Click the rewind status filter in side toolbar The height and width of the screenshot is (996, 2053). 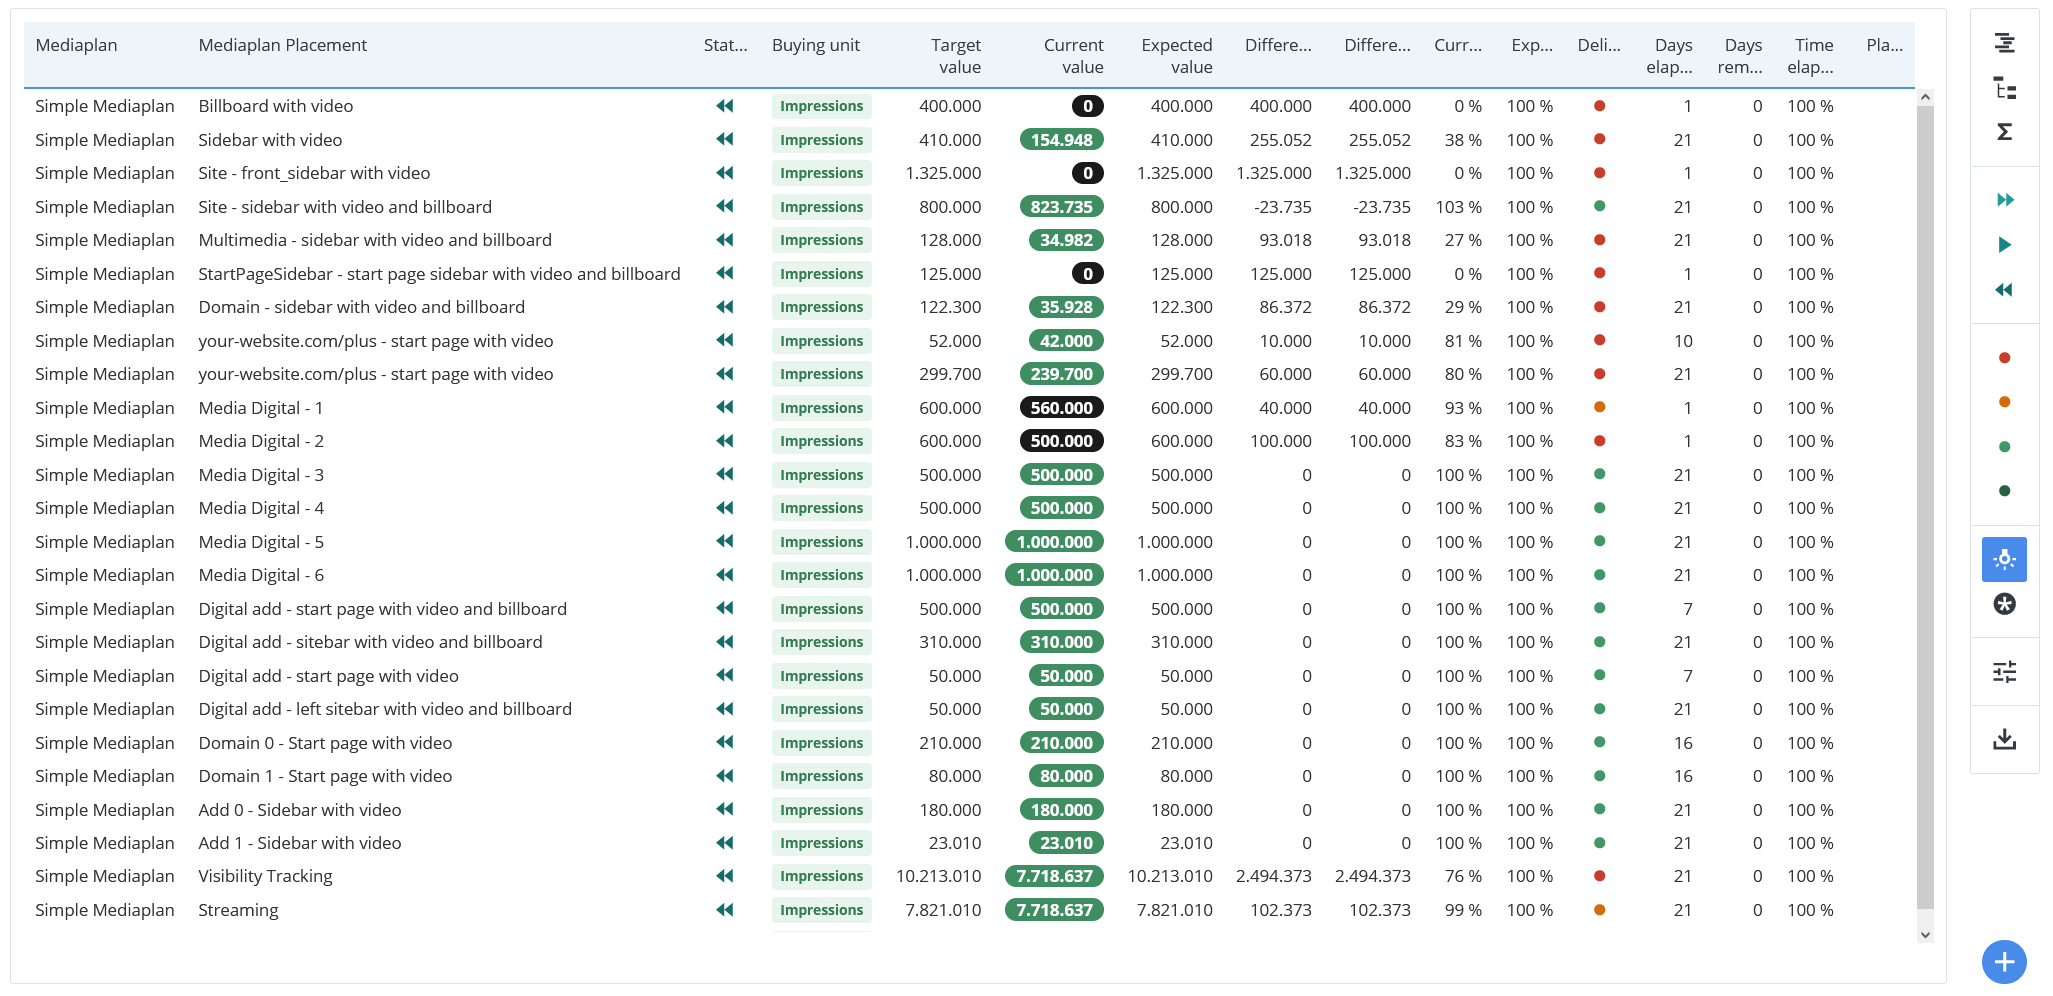(x=2004, y=290)
